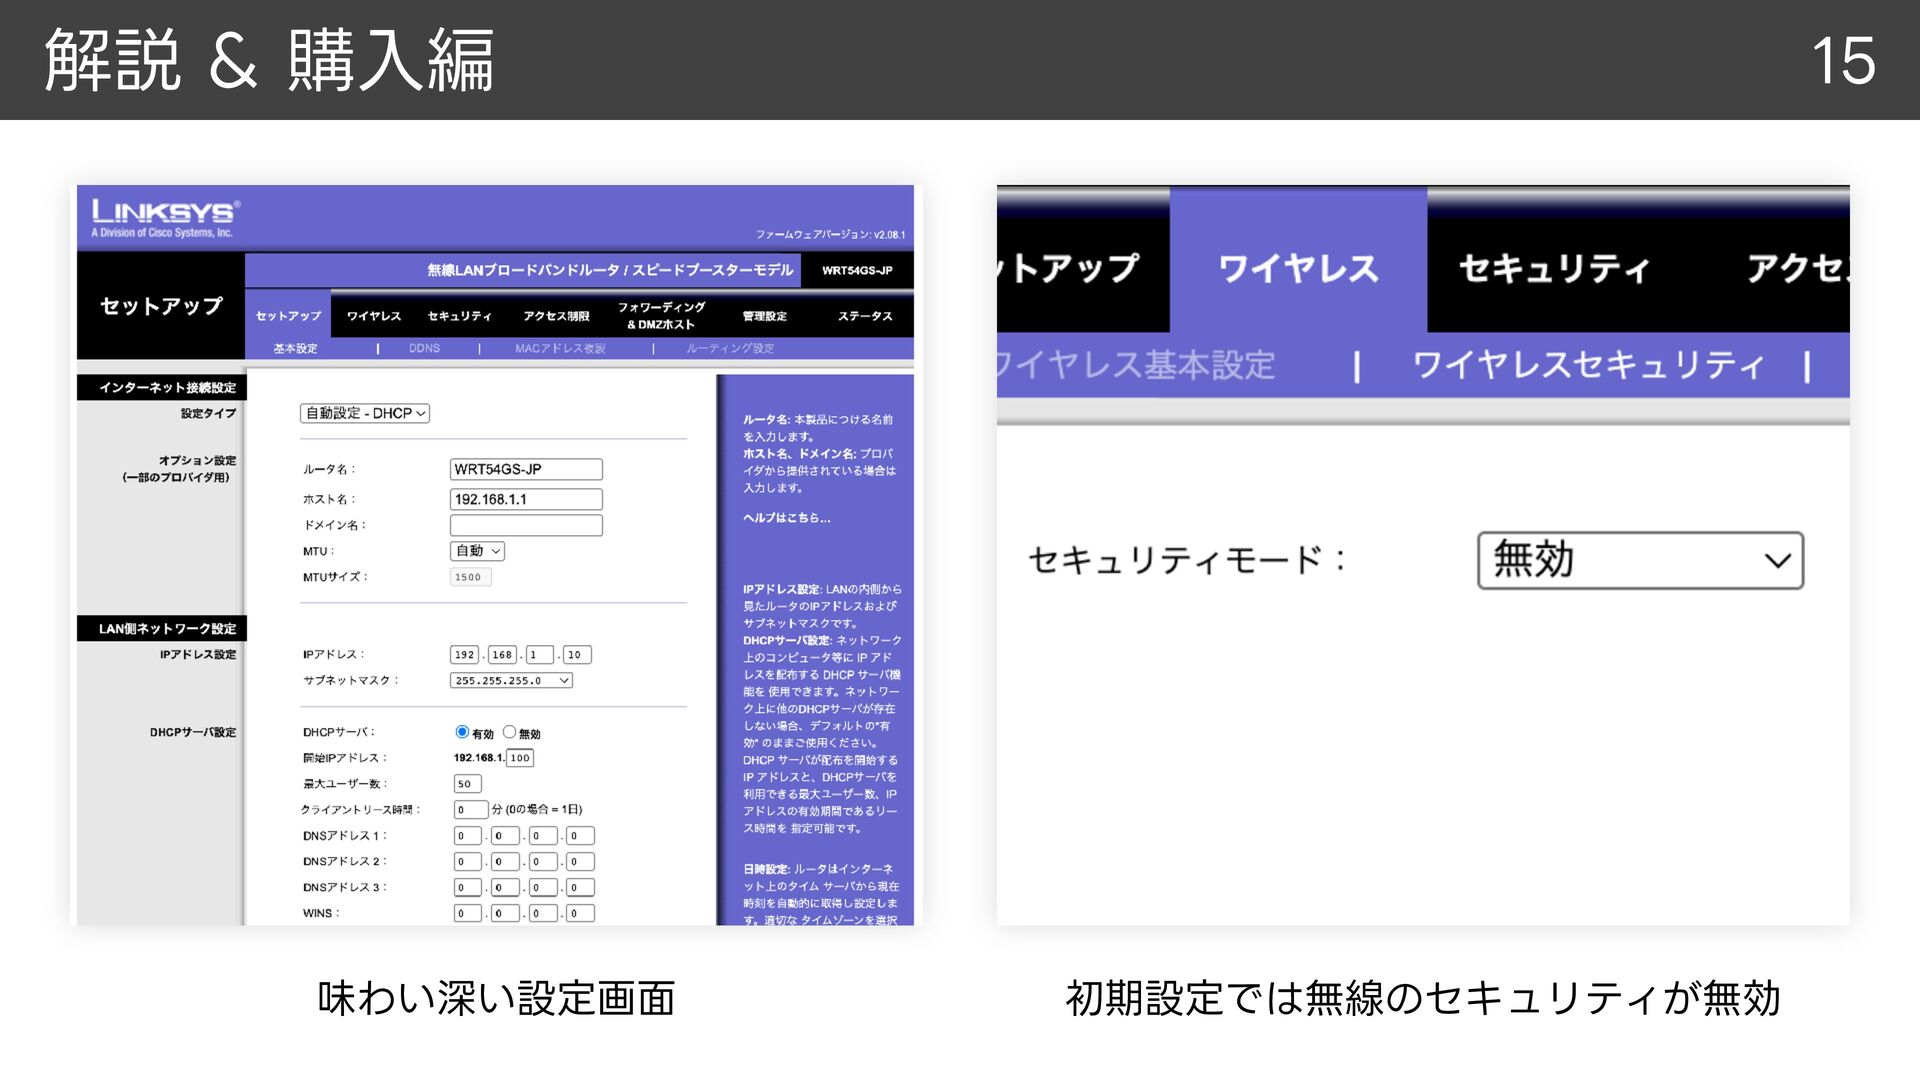
Task: Click slide caption 味わい深い設定画面
Action: click(496, 998)
